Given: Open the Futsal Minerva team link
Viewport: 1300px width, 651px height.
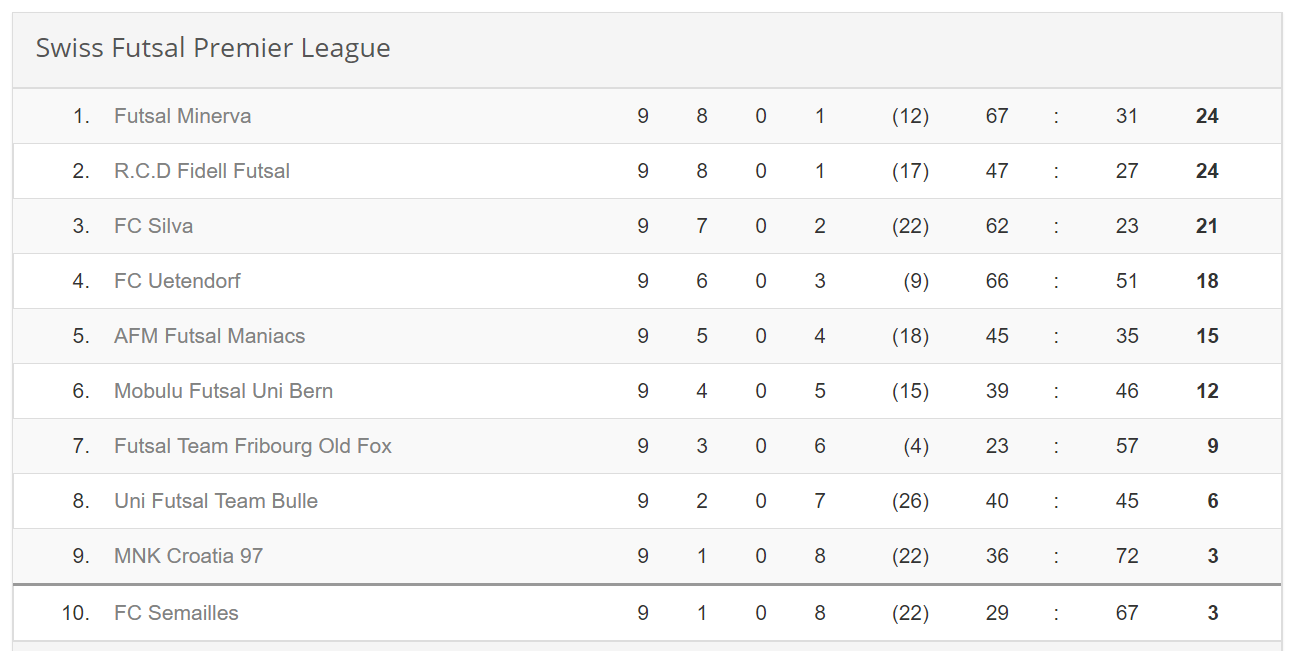Looking at the screenshot, I should point(182,116).
